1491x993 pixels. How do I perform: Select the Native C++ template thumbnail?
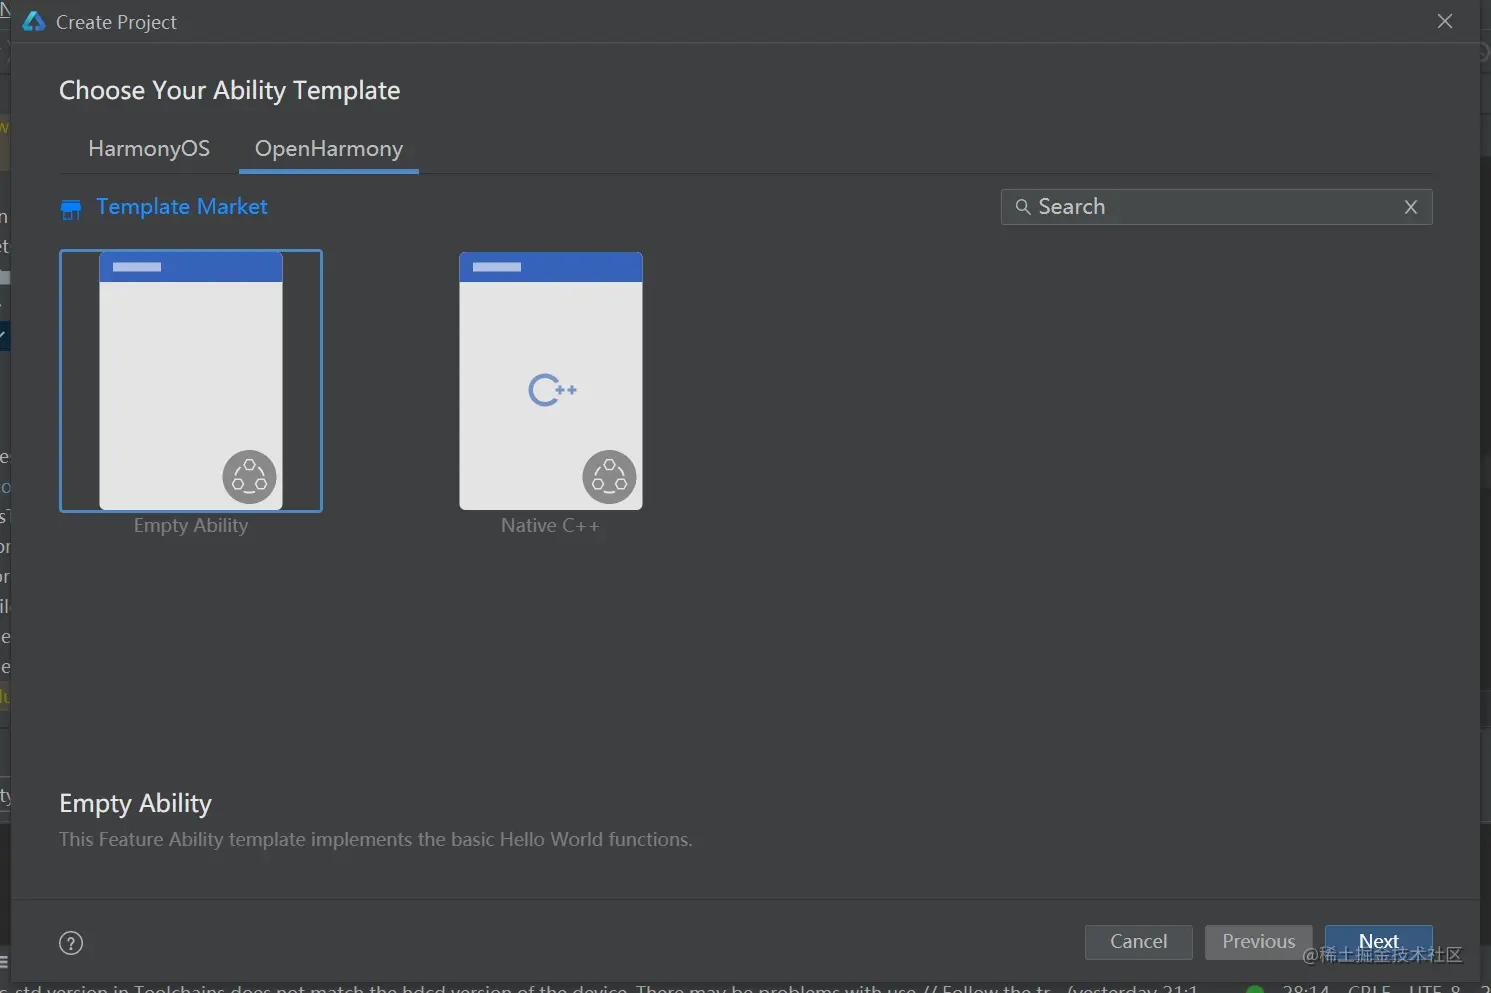point(551,381)
